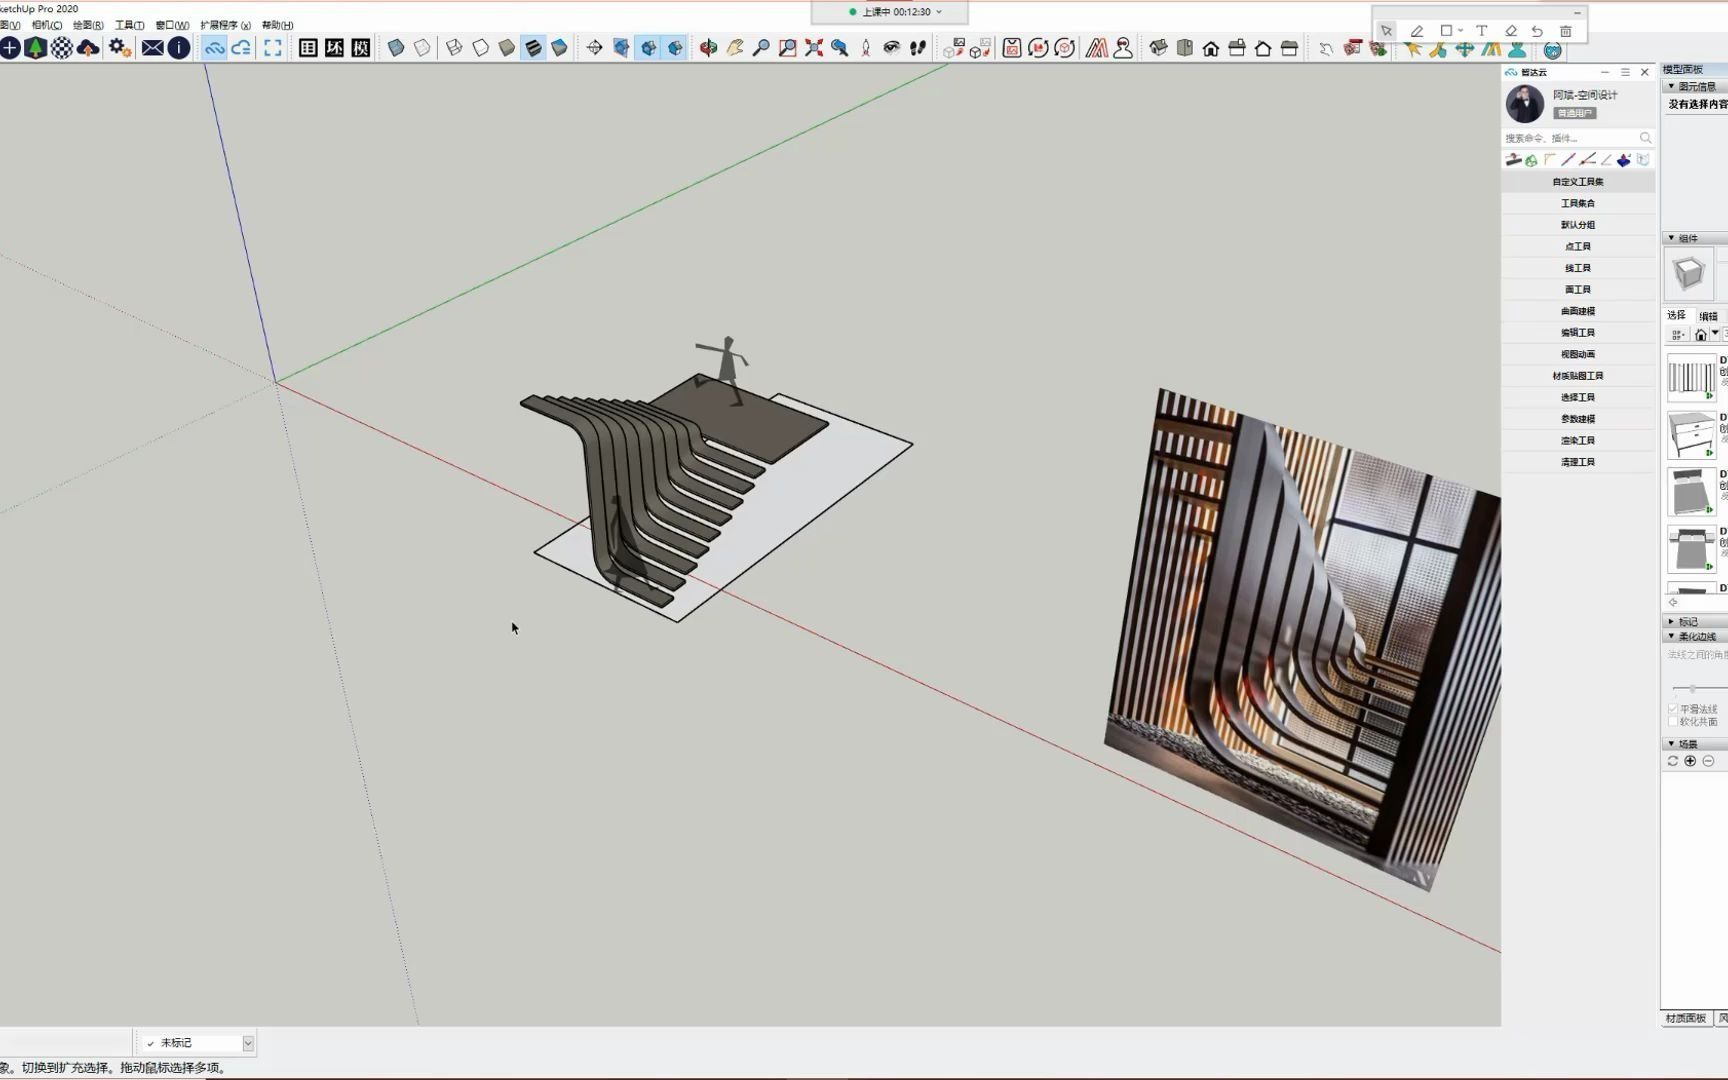Viewport: 1728px width, 1080px height.
Task: Open the 未标记 tag dropdown
Action: (248, 1043)
